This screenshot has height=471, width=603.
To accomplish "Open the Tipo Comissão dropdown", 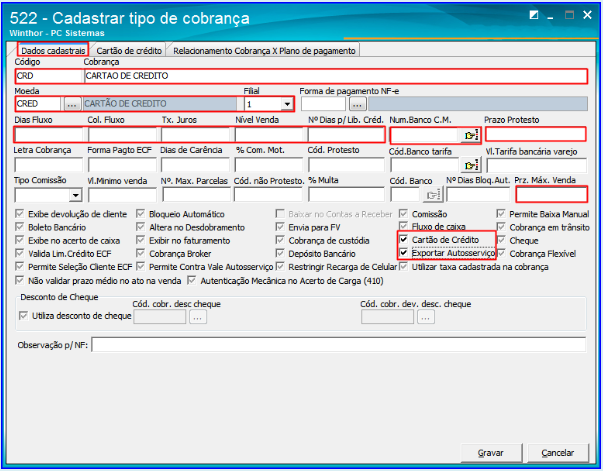I will click(x=76, y=195).
